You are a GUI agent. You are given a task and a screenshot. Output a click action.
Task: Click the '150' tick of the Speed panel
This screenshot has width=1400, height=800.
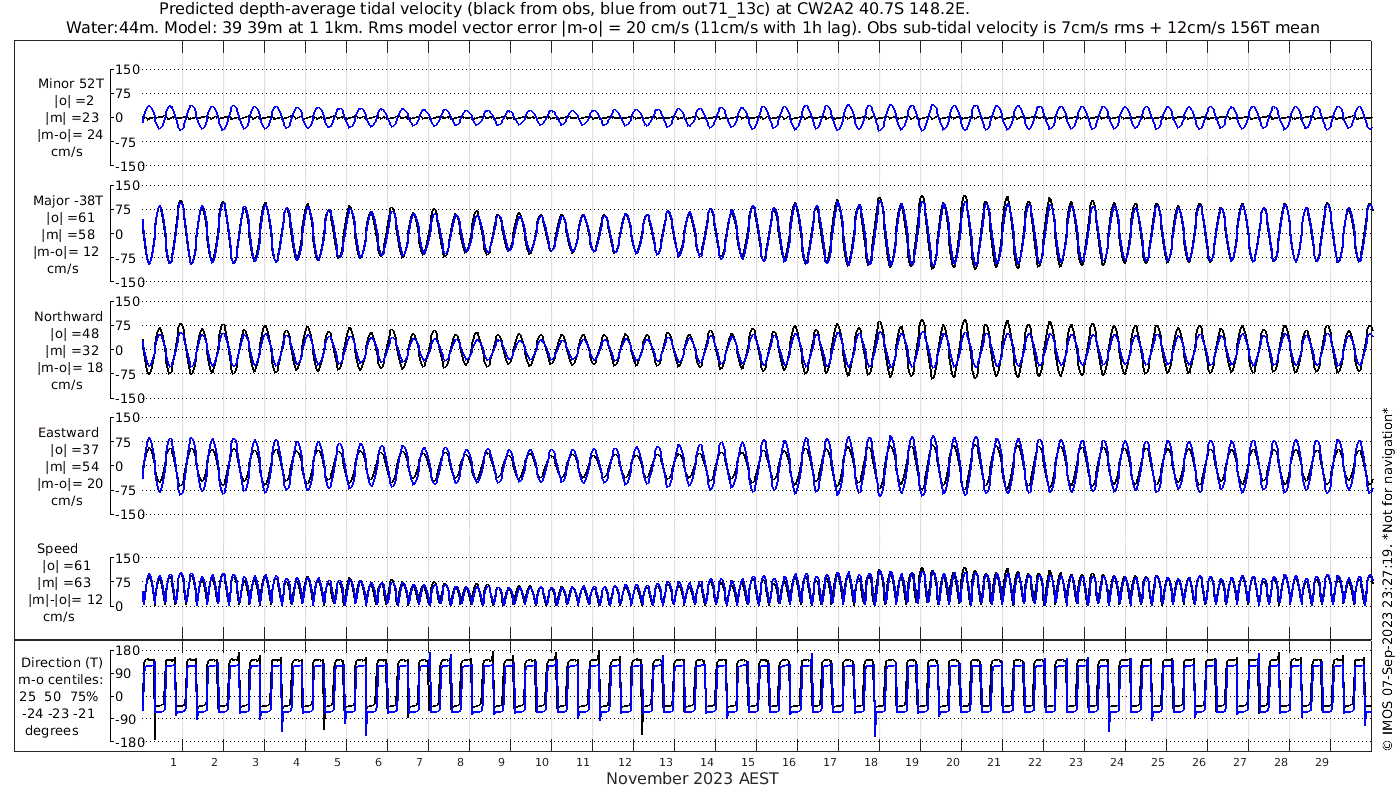(129, 558)
